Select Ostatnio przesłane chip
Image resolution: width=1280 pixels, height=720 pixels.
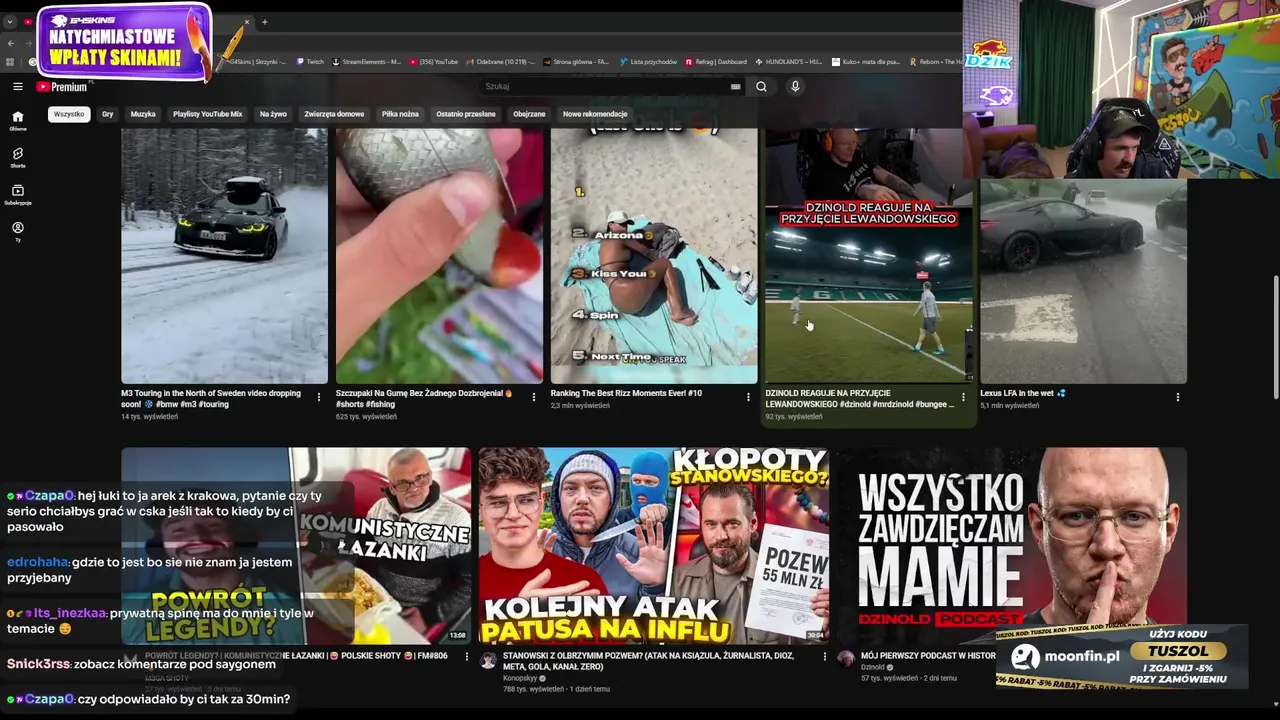[x=466, y=114]
